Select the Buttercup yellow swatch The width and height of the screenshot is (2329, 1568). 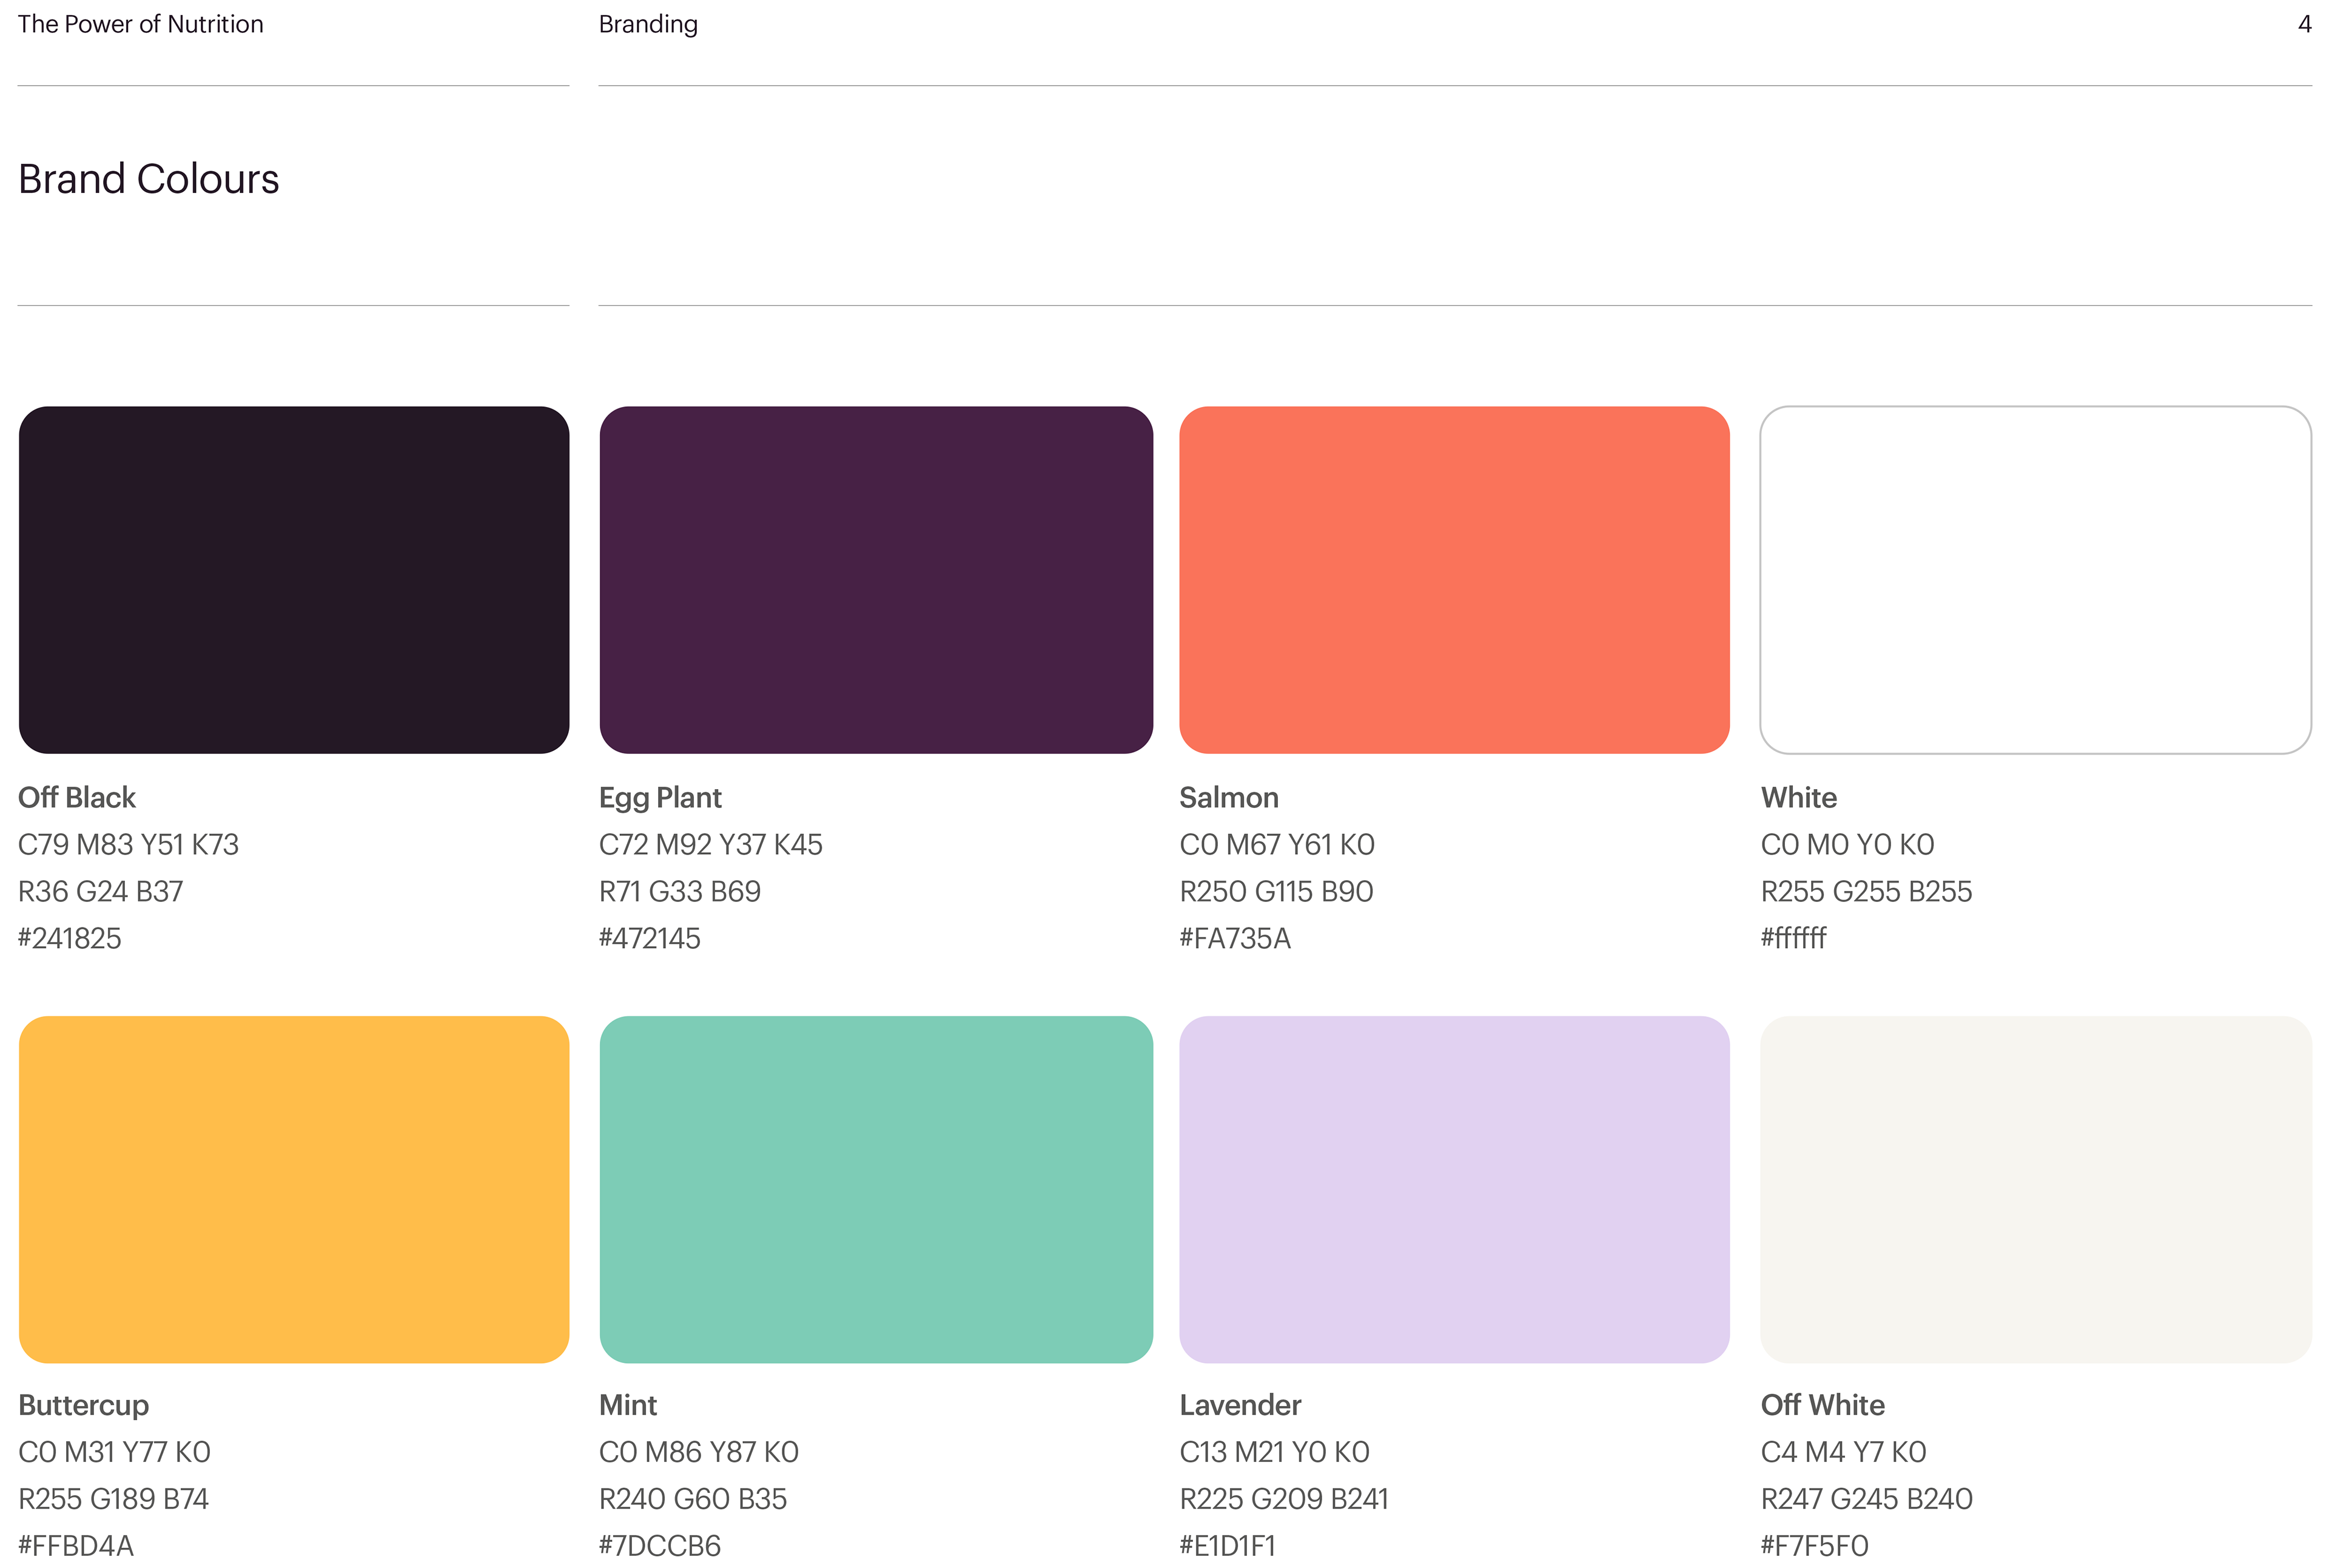294,1190
